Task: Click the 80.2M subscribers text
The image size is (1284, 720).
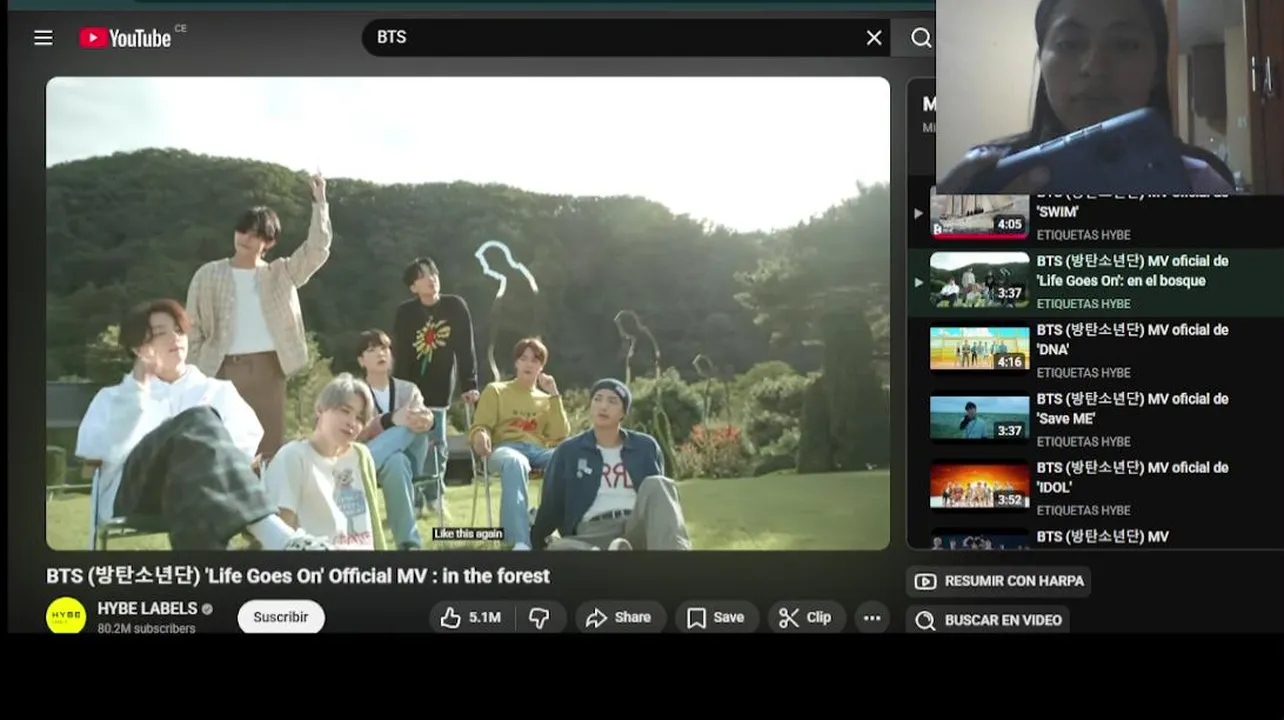Action: point(146,629)
